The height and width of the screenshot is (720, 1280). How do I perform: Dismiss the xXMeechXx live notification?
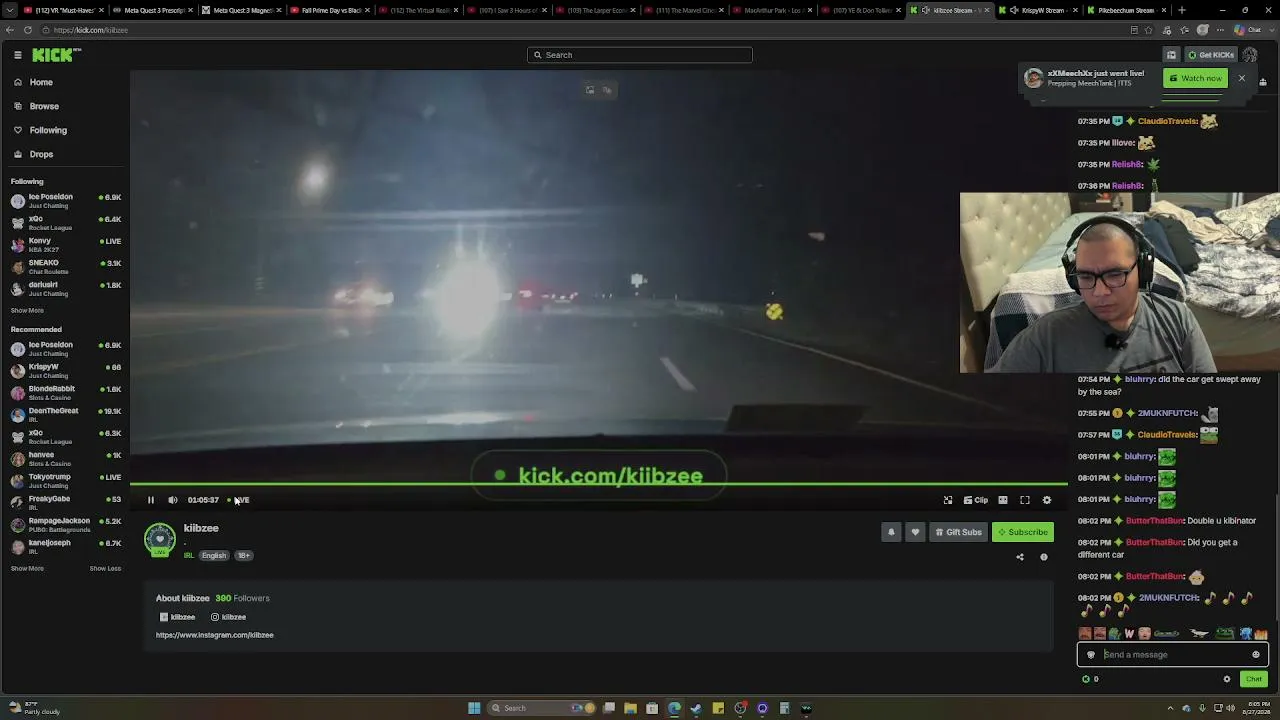(1242, 78)
